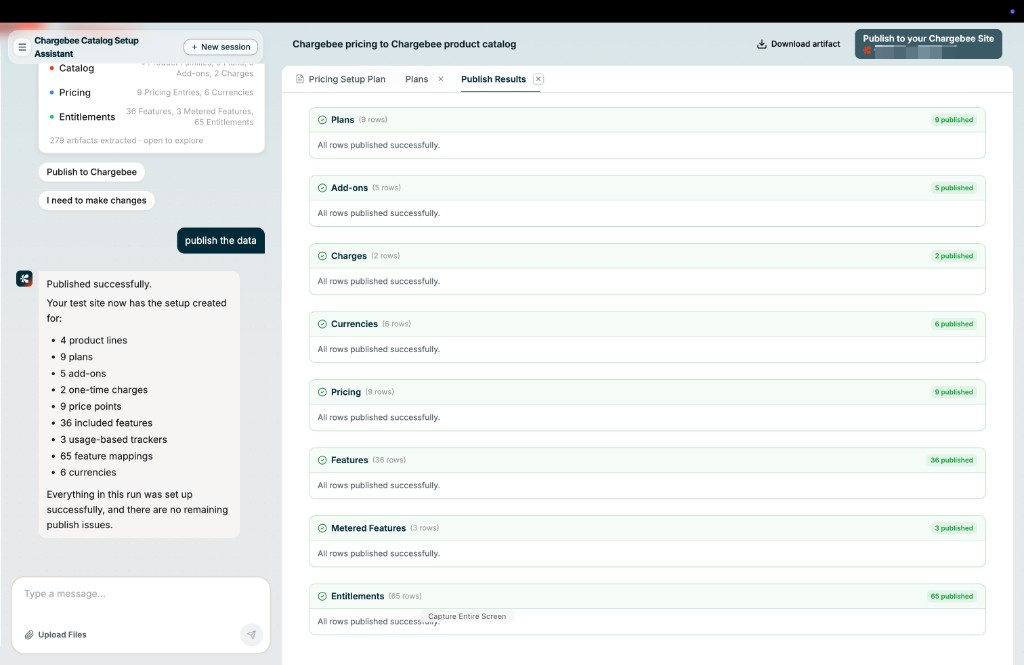Click 'Published successfully.' in assistant reply
This screenshot has height=665, width=1024.
point(99,284)
